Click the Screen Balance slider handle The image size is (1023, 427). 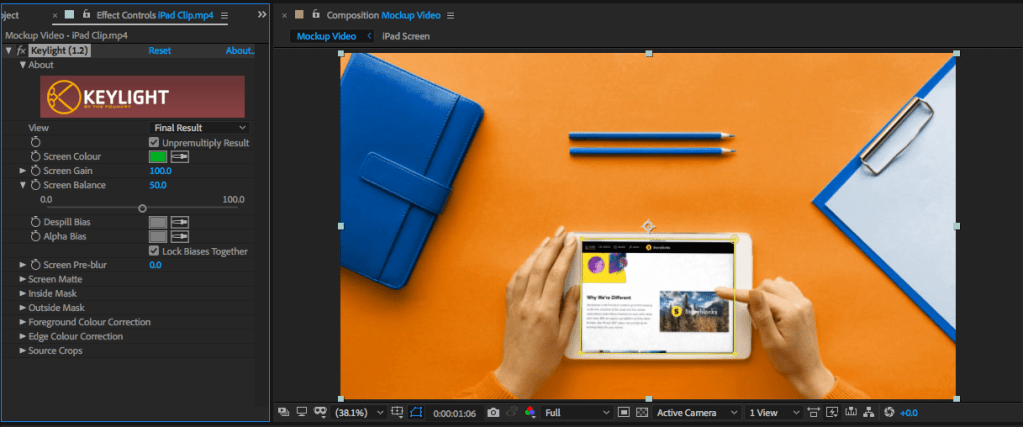point(142,209)
